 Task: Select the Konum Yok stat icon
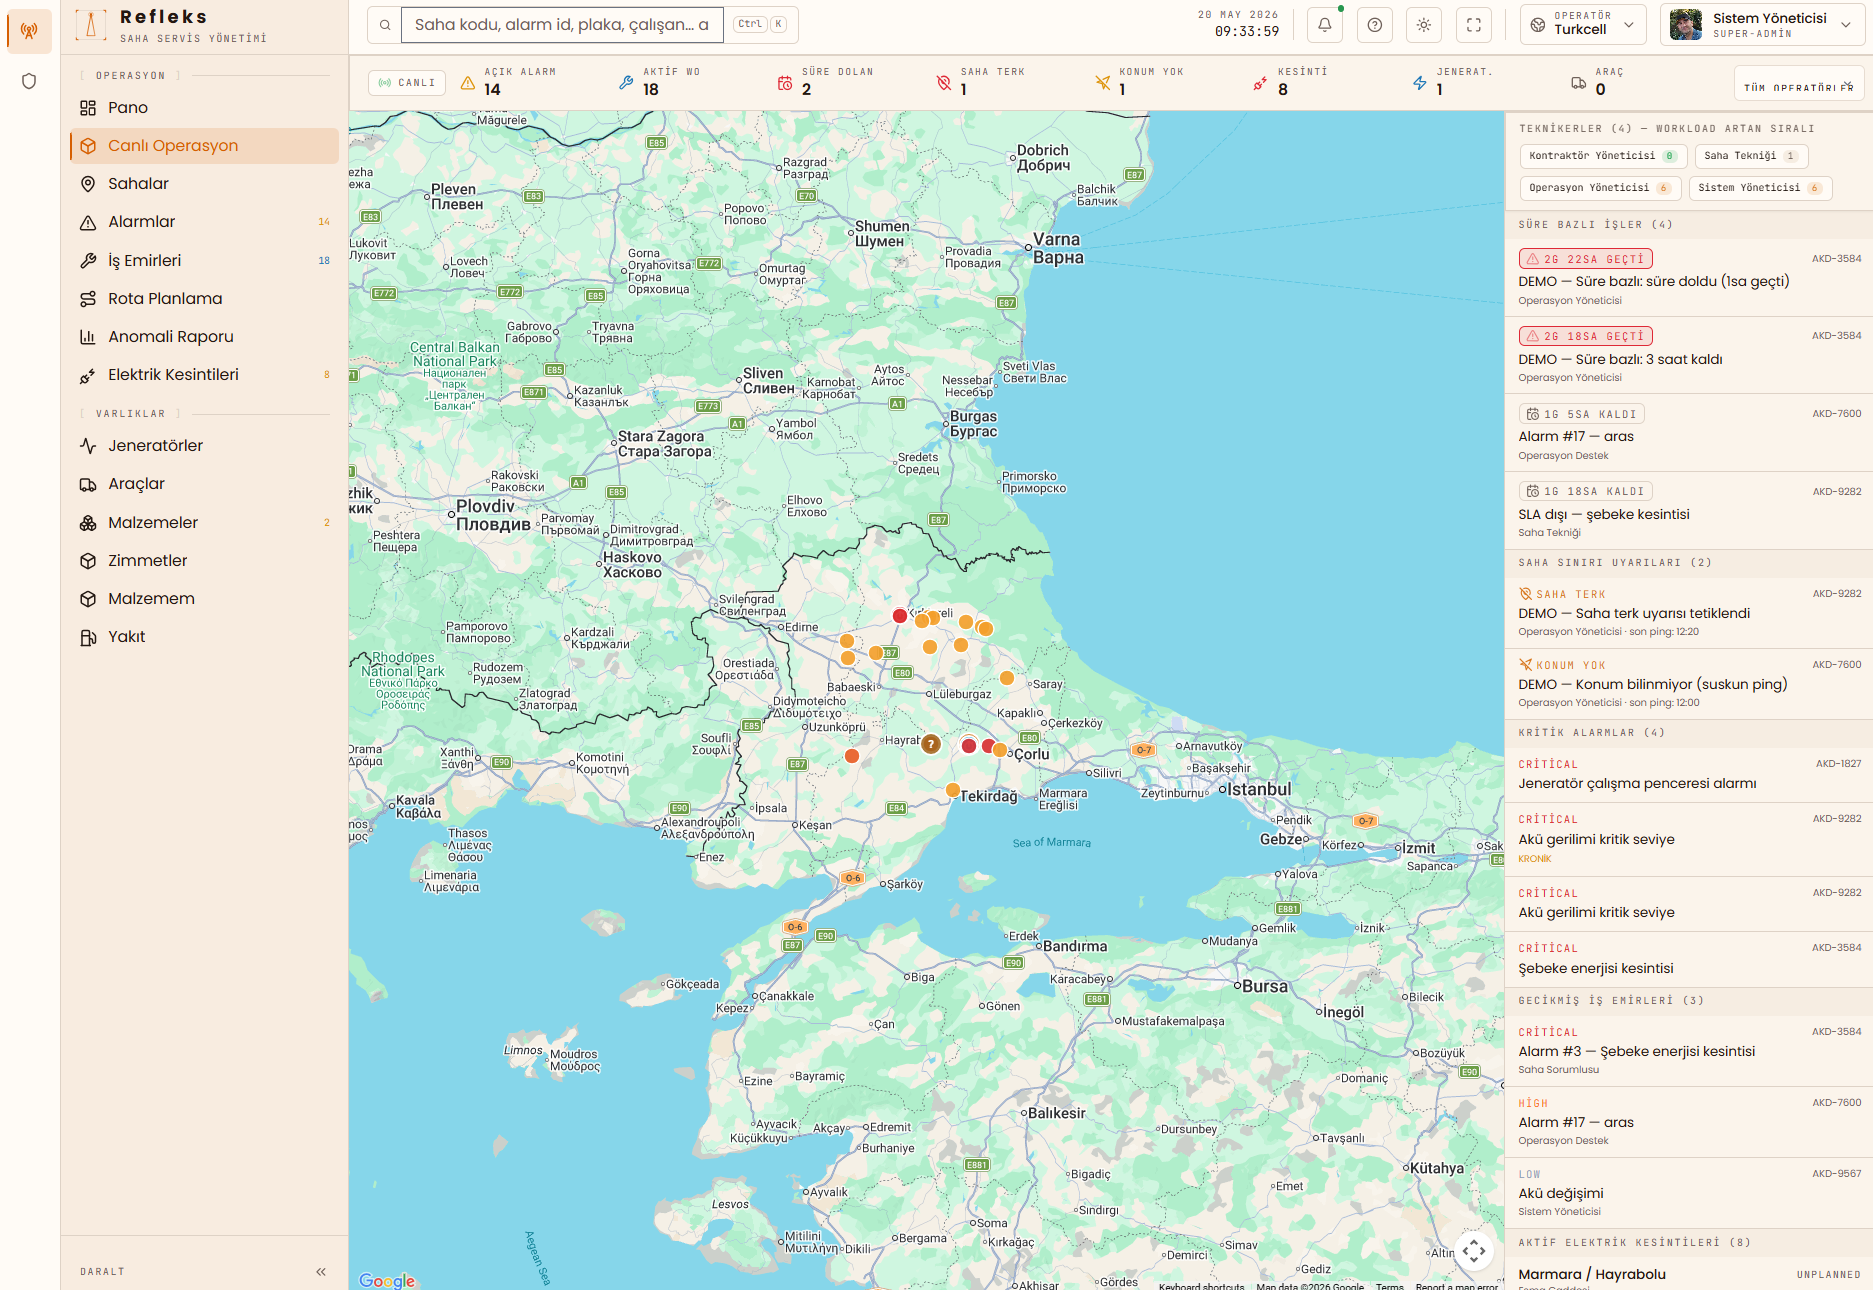[1103, 83]
